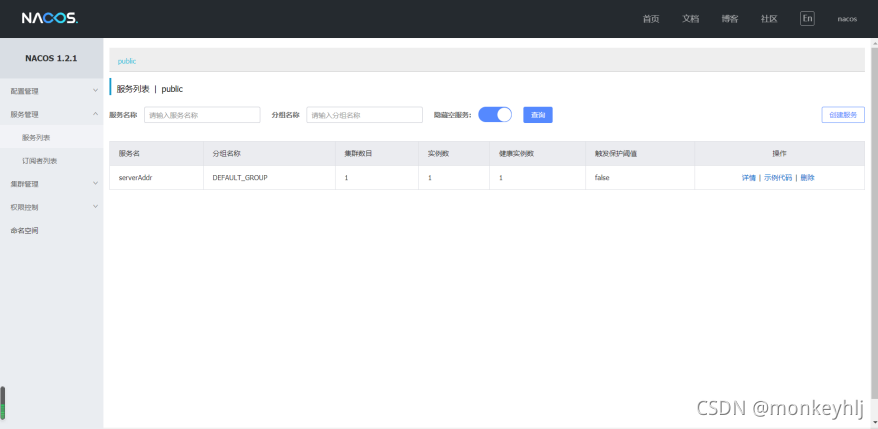Image resolution: width=878 pixels, height=429 pixels.
Task: Click the NACOS 1.2.1 version label
Action: pyautogui.click(x=51, y=58)
